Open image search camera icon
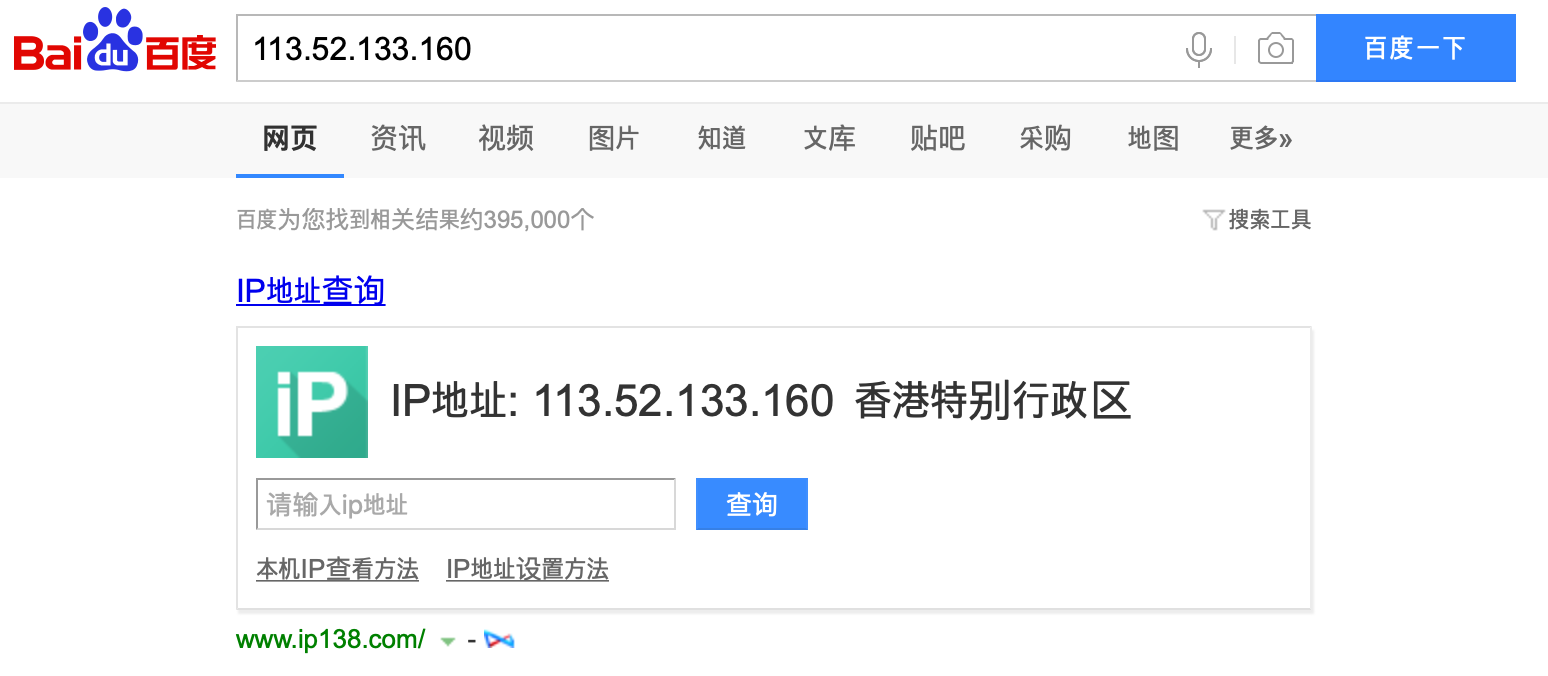Image resolution: width=1548 pixels, height=676 pixels. point(1275,48)
